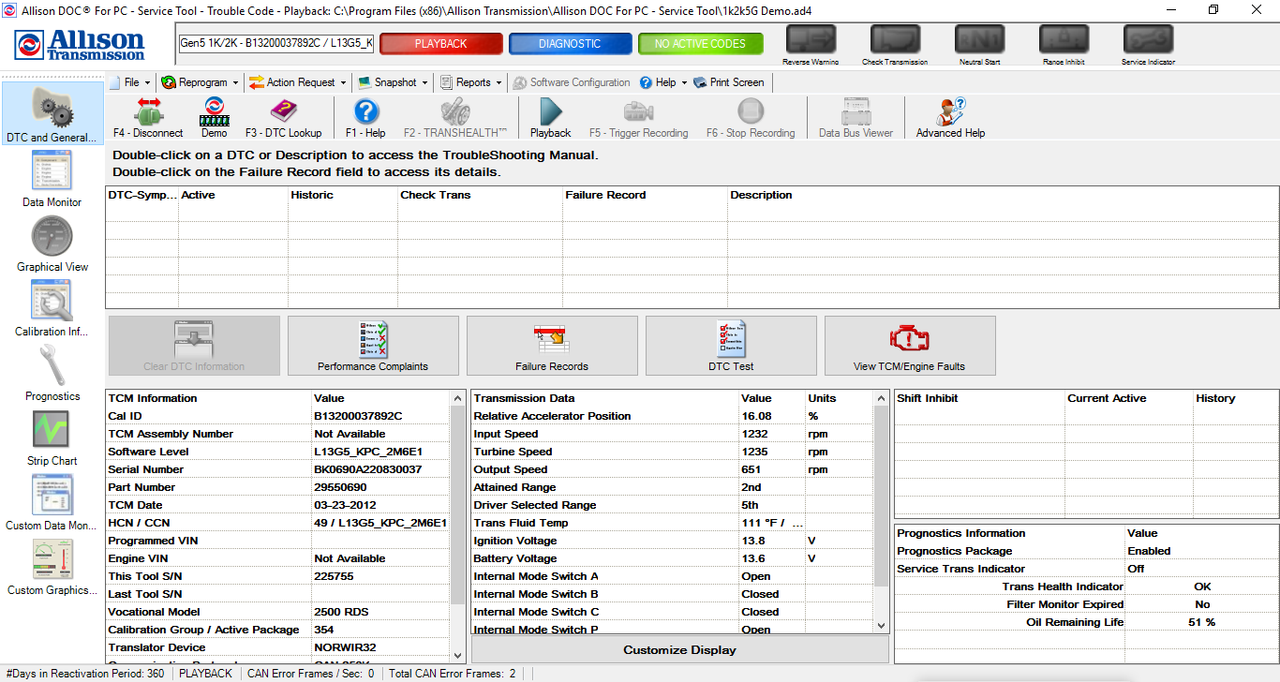Click the DTC Test button
1280x682 pixels.
pos(731,346)
